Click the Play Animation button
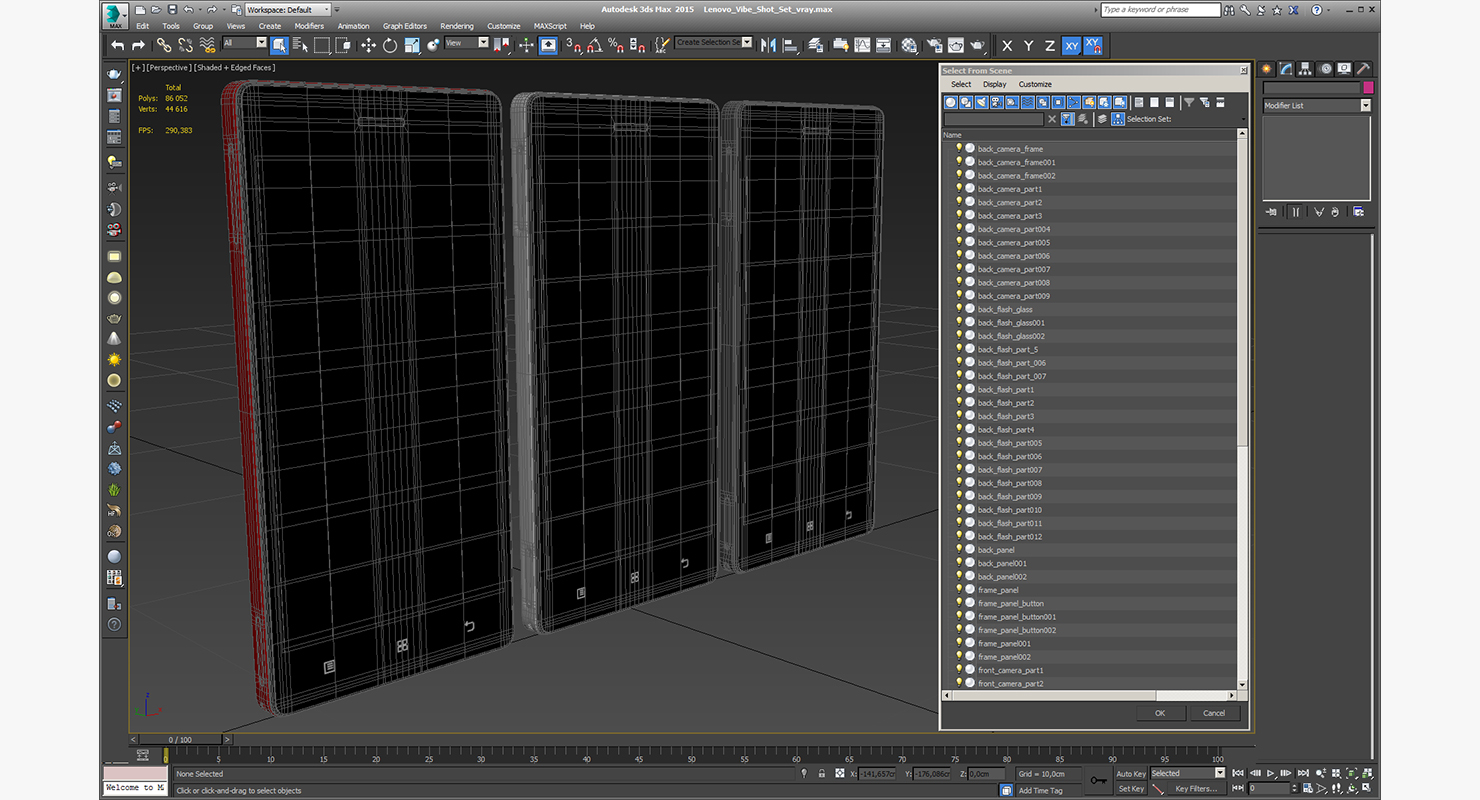This screenshot has height=800, width=1480. (x=1271, y=773)
